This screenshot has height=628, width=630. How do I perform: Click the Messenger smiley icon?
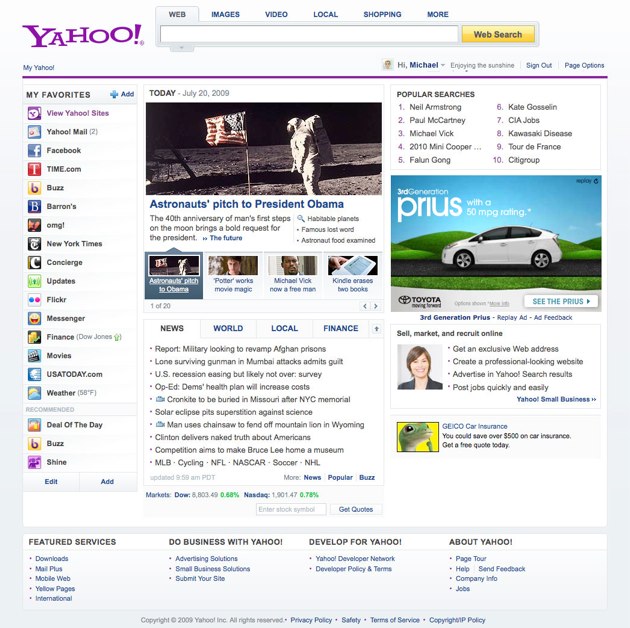click(34, 319)
